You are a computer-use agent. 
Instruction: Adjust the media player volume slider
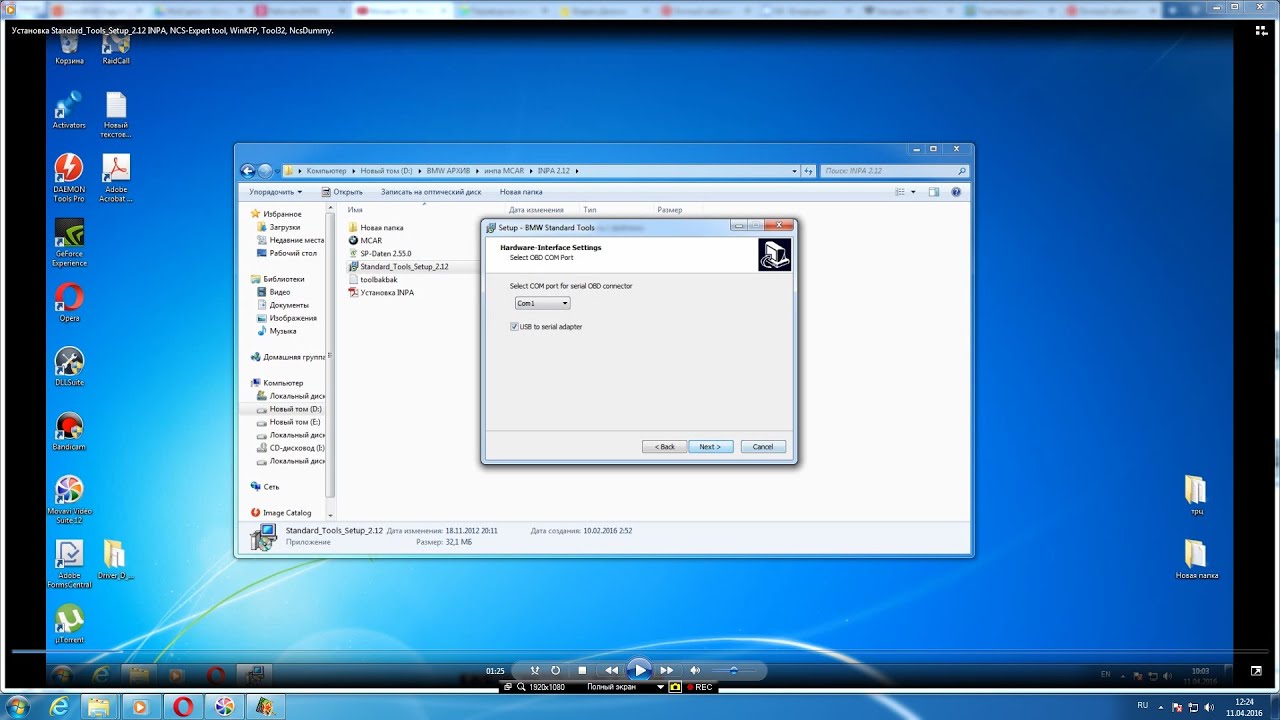736,670
